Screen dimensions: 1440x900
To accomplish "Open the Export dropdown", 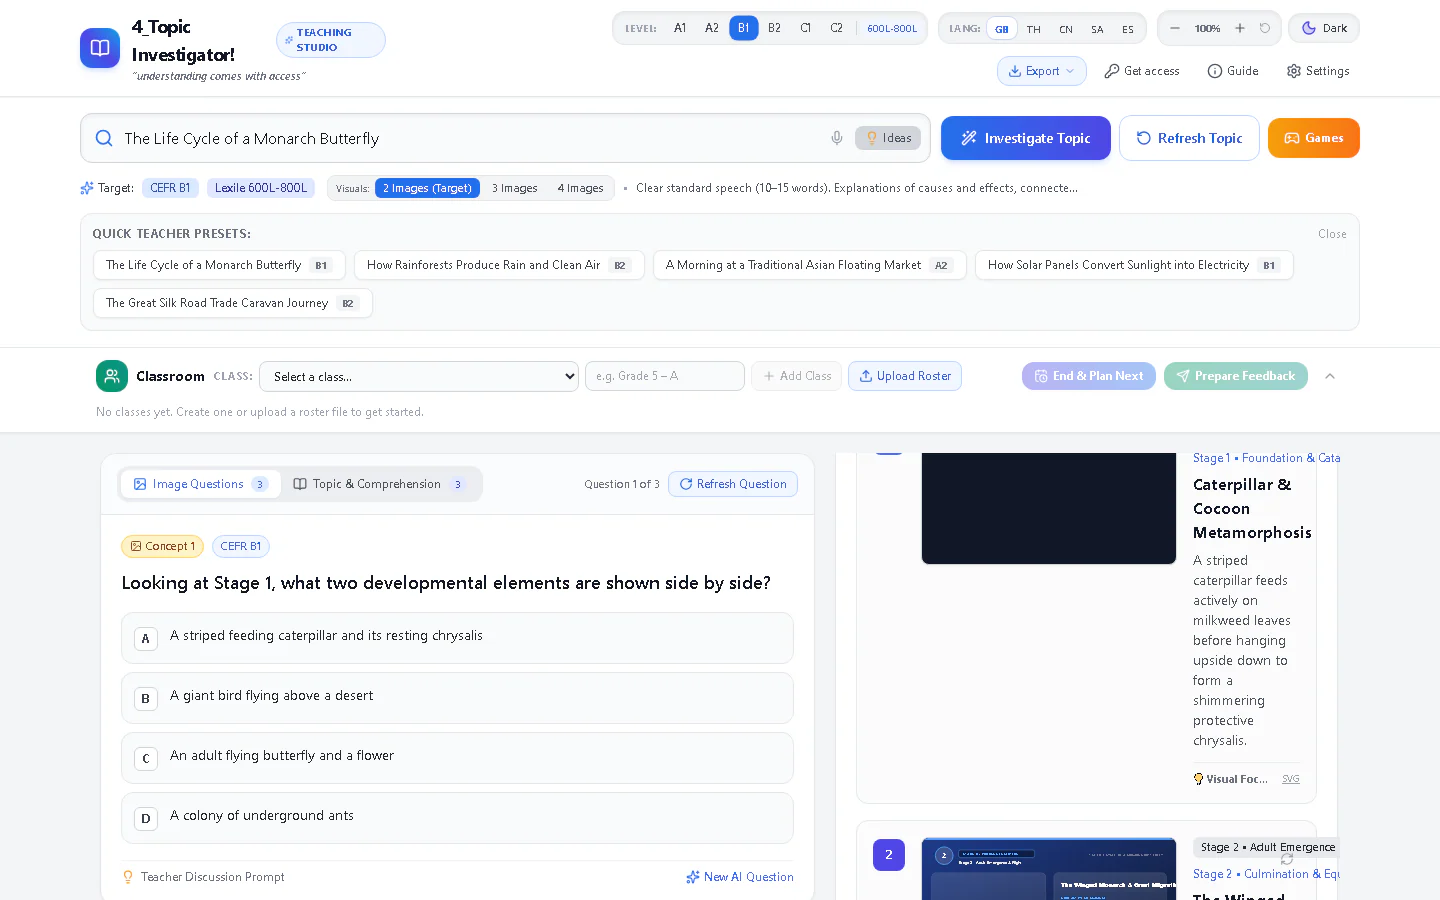I will (x=1042, y=71).
